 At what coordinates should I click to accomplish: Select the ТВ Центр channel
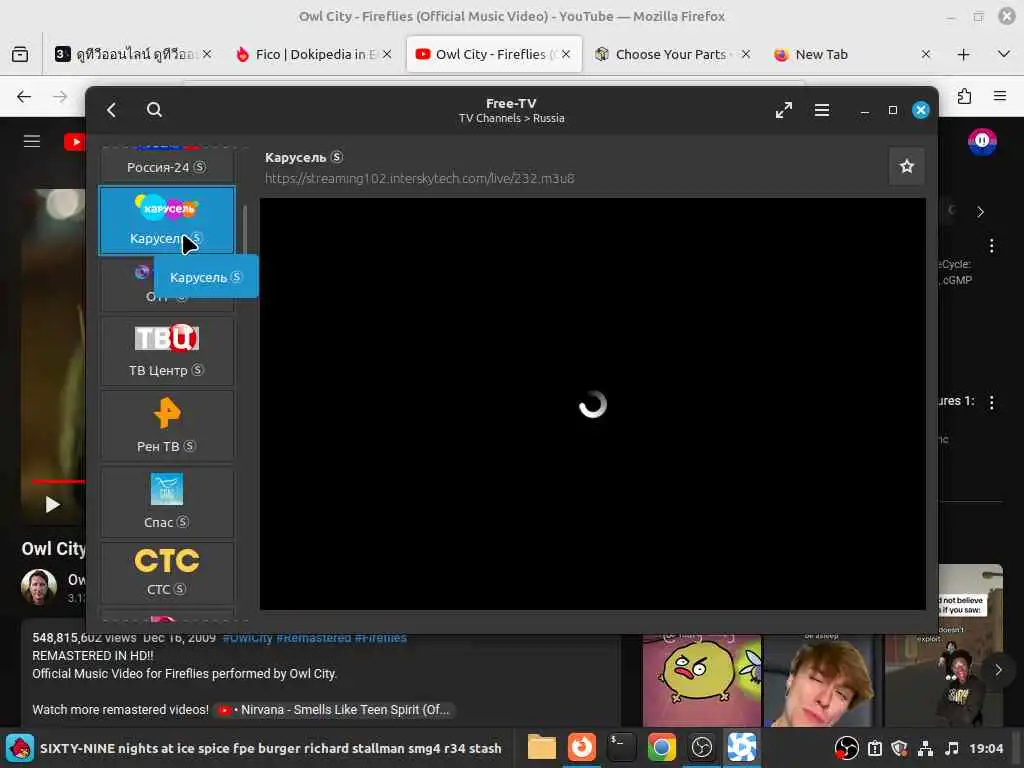coord(167,351)
